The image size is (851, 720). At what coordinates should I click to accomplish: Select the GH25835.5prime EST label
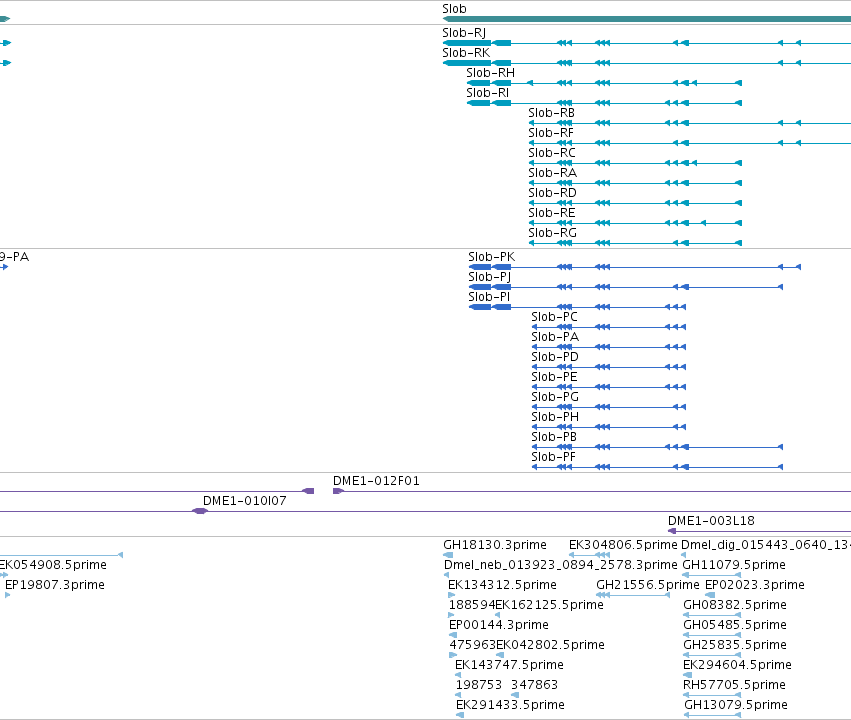(735, 645)
